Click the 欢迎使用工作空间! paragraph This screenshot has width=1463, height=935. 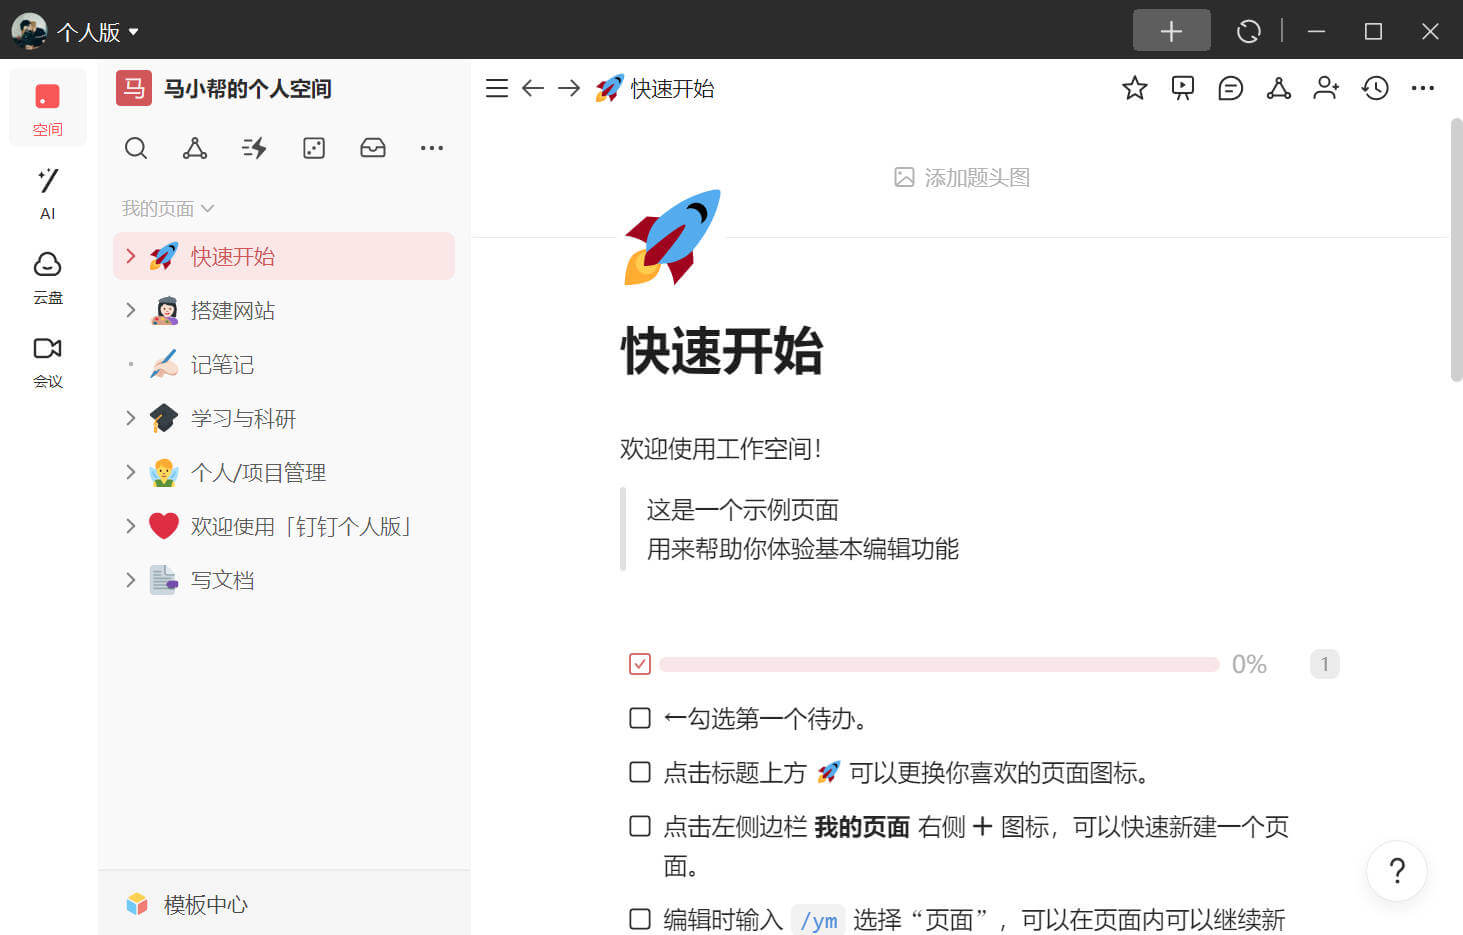pos(721,448)
